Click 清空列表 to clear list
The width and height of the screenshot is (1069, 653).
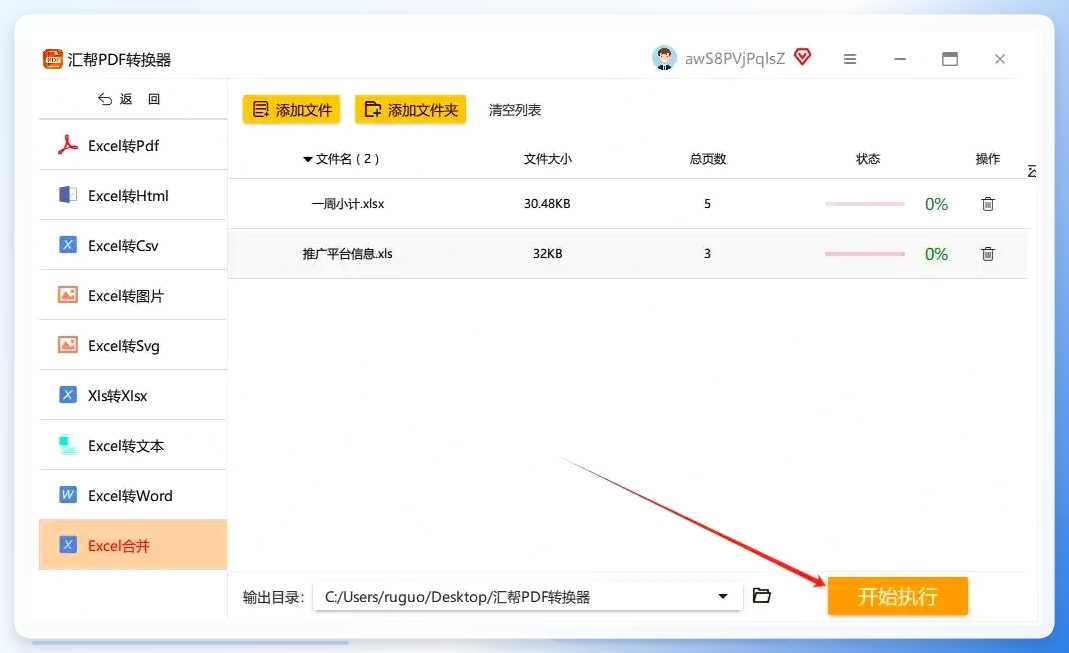click(515, 110)
